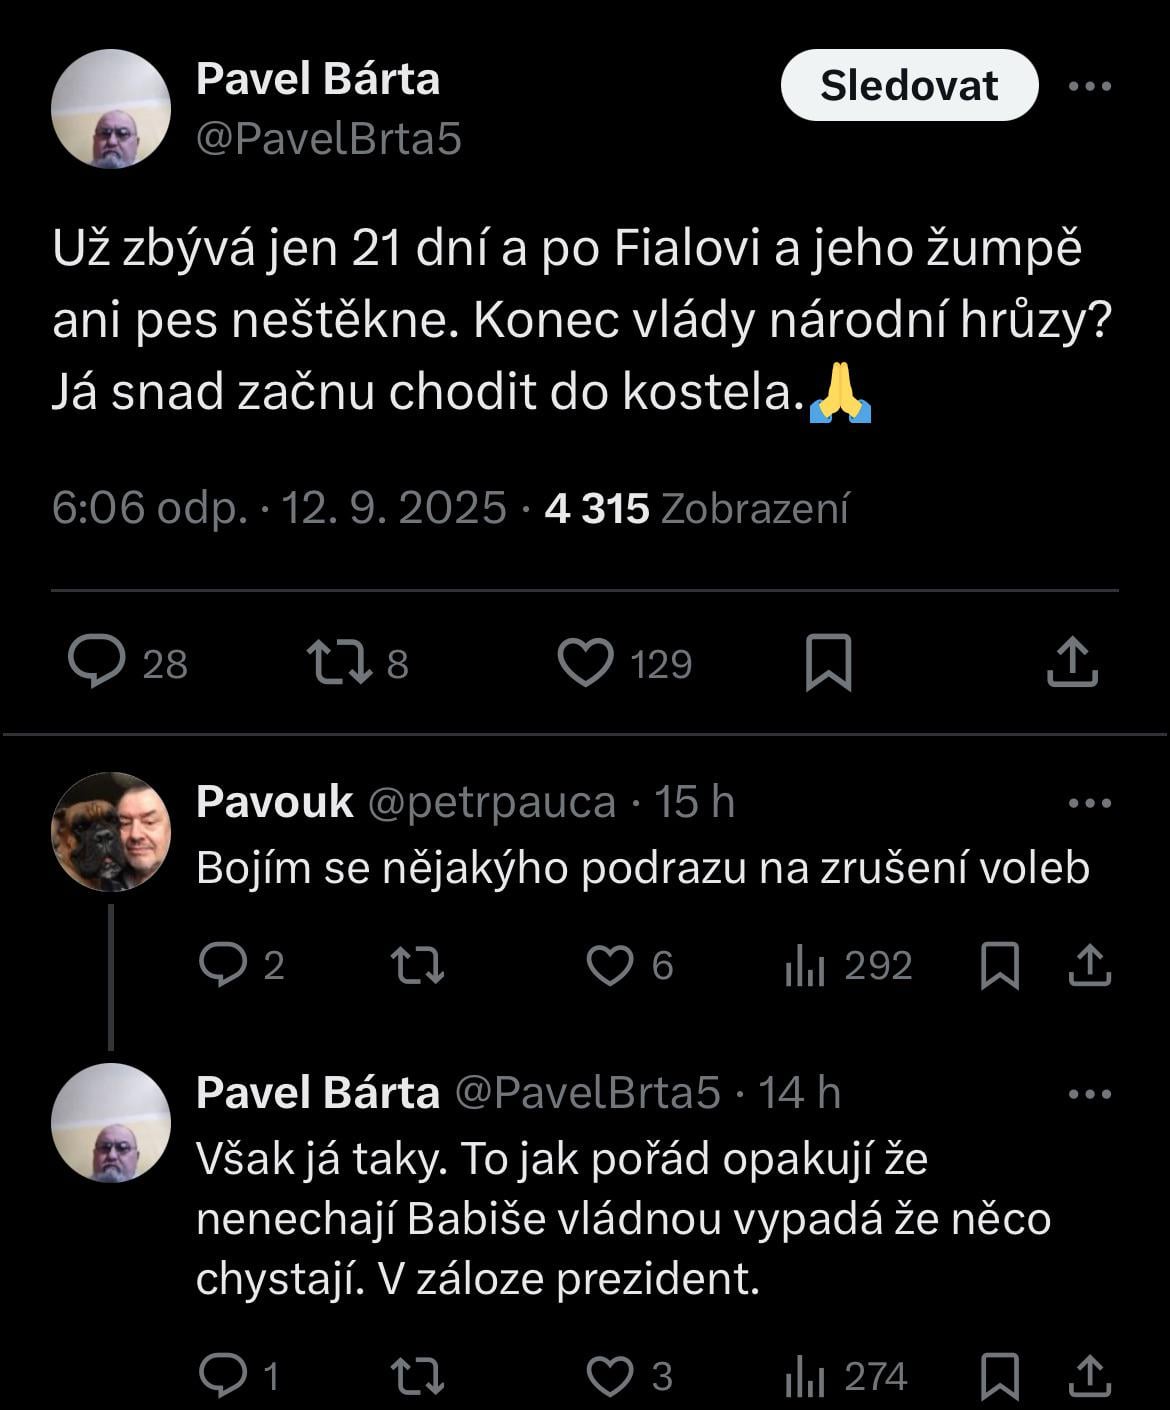Share the main post

coord(1072,662)
